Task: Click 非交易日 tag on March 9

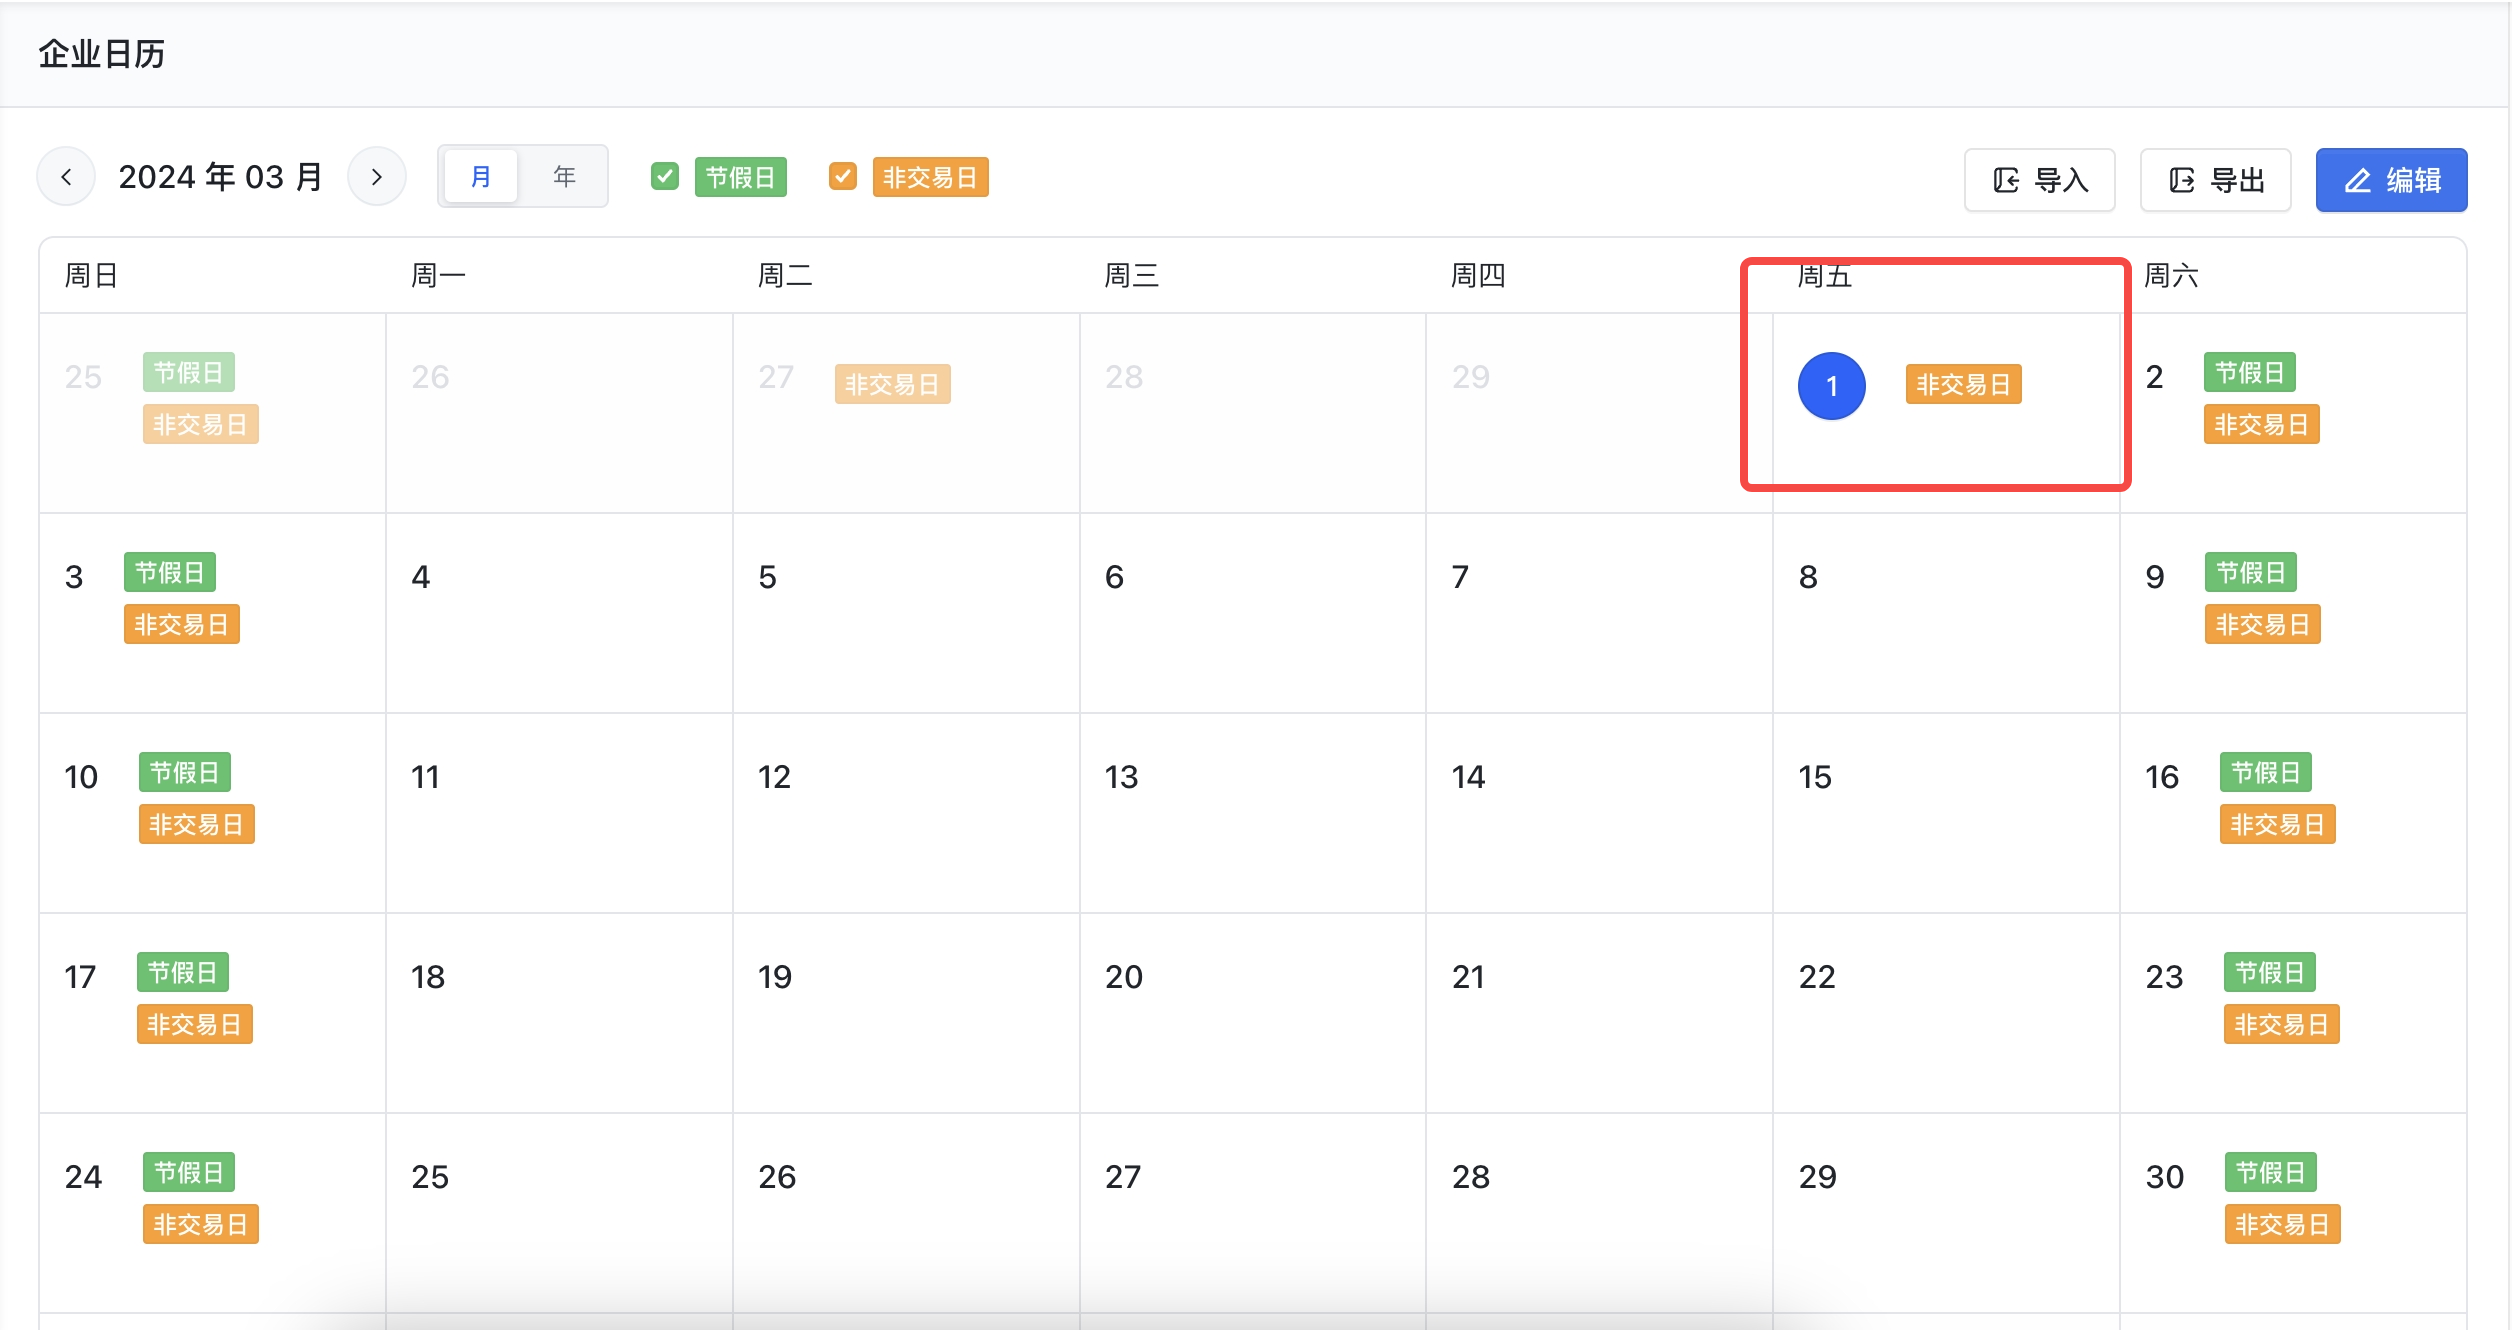Action: point(2263,625)
